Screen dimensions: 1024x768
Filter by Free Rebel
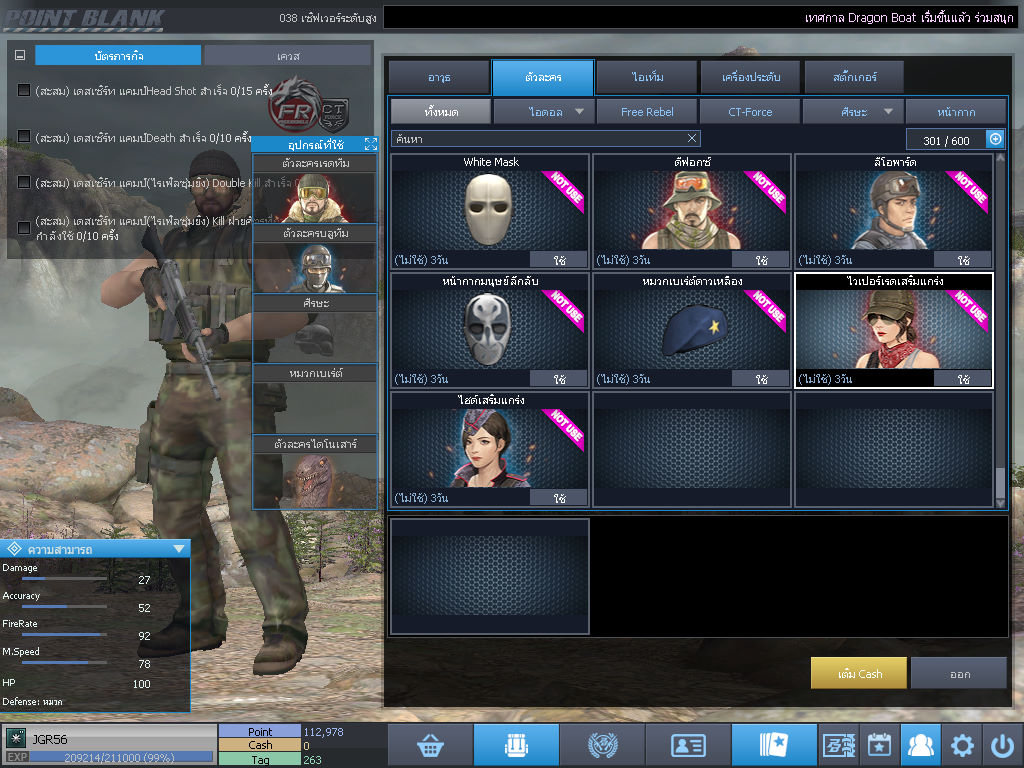(x=647, y=112)
